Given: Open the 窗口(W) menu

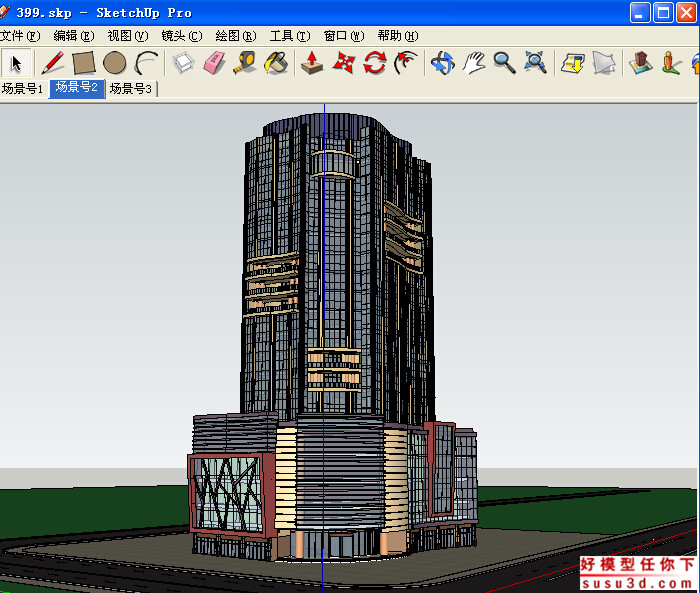Looking at the screenshot, I should pos(344,36).
